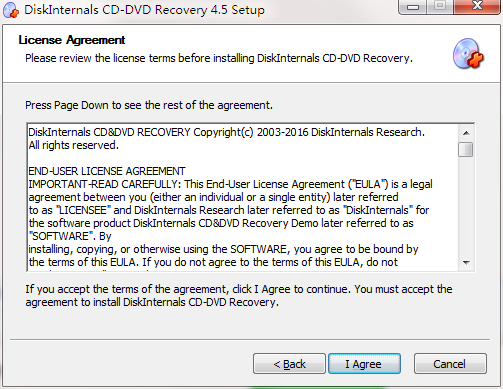Click the DiskInternals setup icon in title bar
503x389 pixels.
(x=10, y=10)
